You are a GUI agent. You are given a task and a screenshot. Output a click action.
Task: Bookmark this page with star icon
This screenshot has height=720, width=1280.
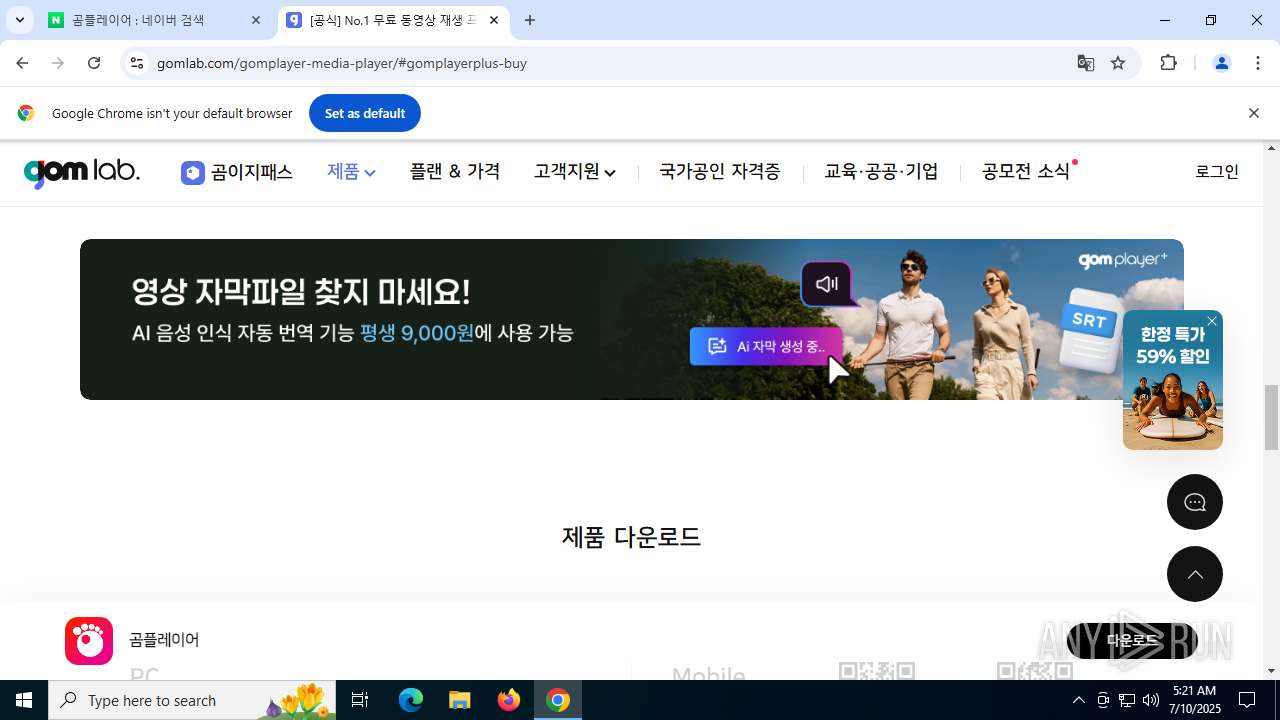click(1118, 63)
